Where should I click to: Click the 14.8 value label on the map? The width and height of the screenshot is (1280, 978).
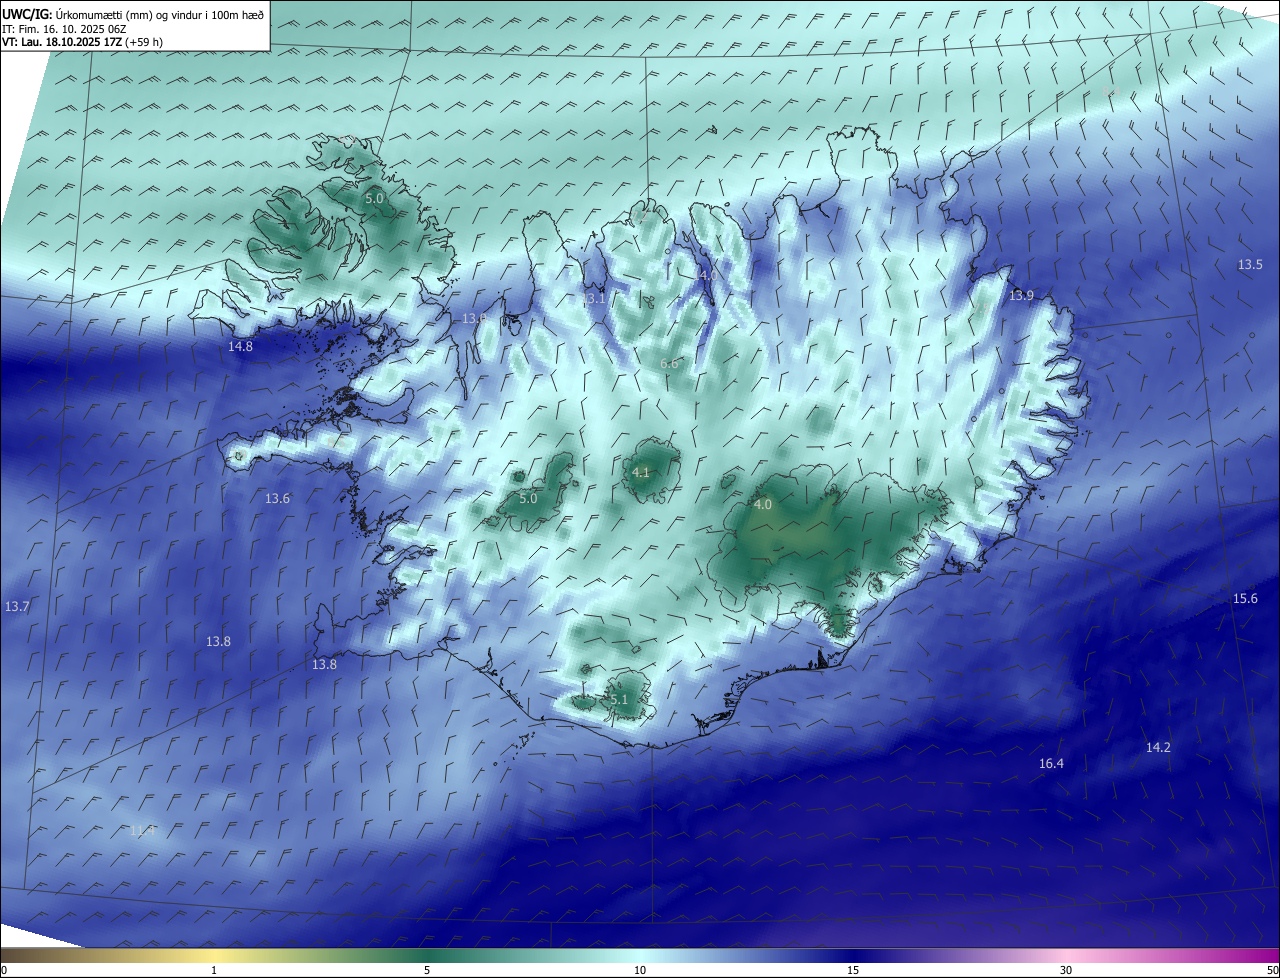pyautogui.click(x=240, y=346)
